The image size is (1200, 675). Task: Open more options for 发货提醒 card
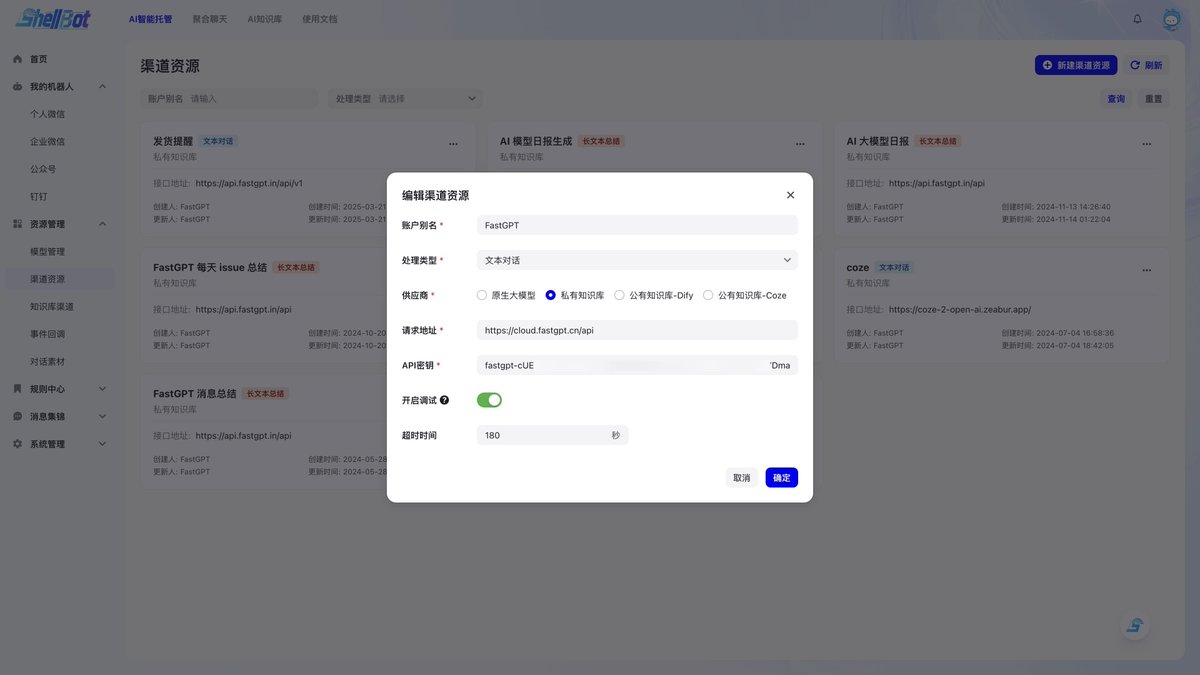click(453, 144)
